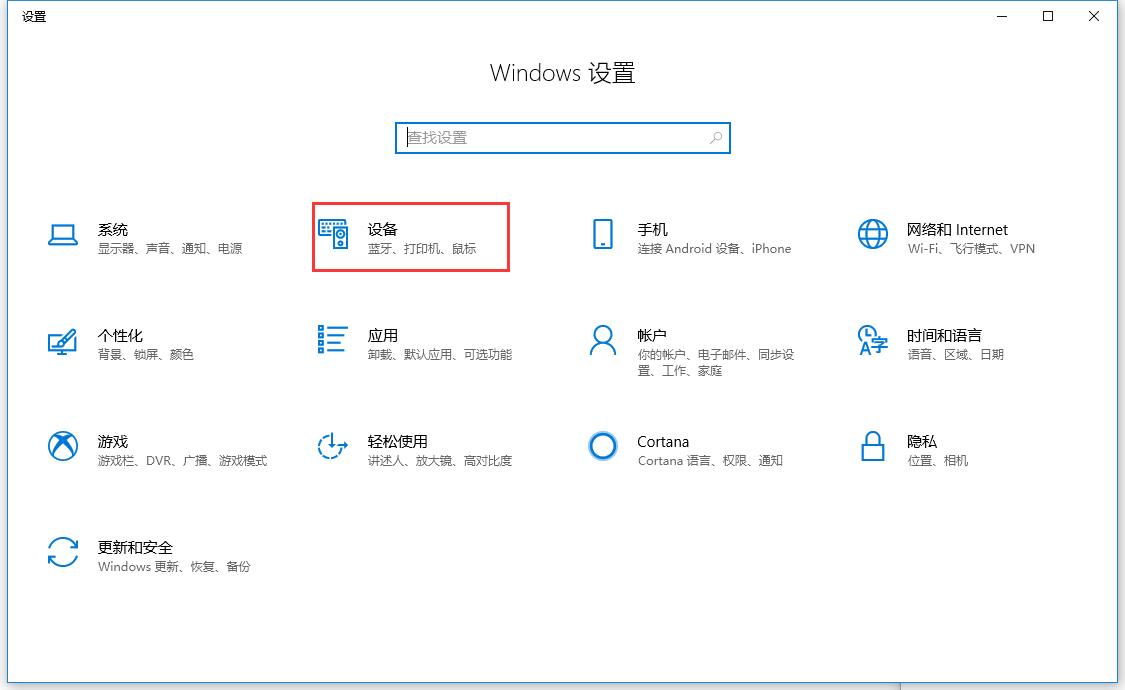1125x690 pixels.
Task: Click description 连接 Android 设备、iPhone
Action: click(x=715, y=249)
